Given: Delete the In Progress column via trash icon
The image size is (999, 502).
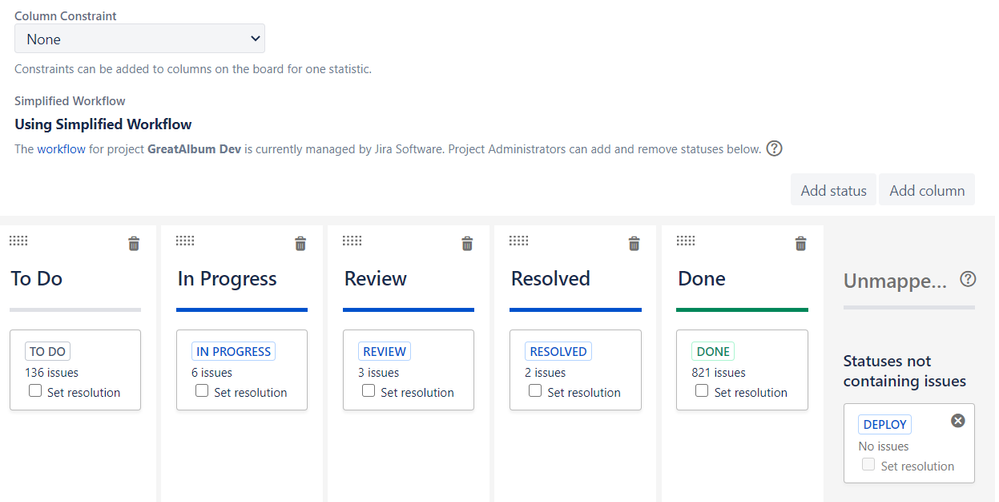Looking at the screenshot, I should point(301,243).
